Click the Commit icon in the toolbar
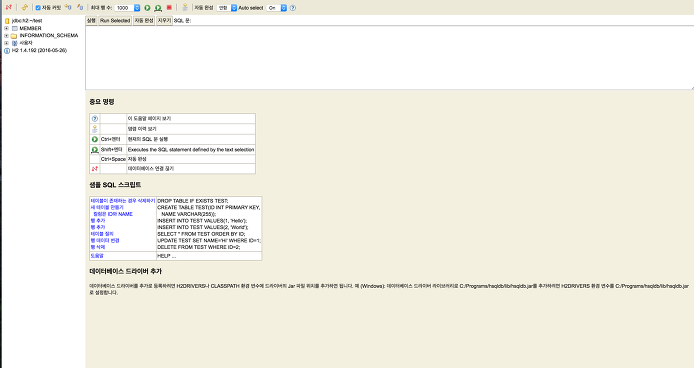 (x=80, y=8)
